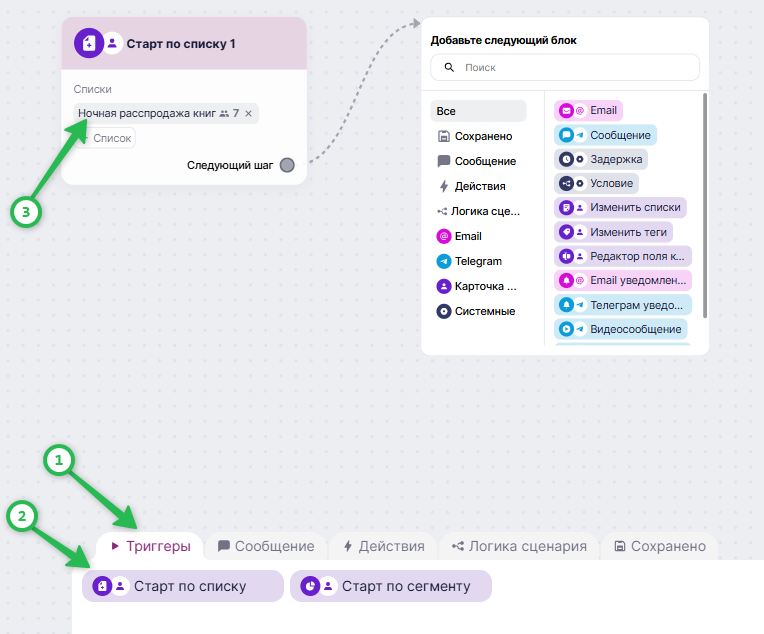Add the Старт по списку trigger
Image resolution: width=764 pixels, height=634 pixels.
point(183,586)
